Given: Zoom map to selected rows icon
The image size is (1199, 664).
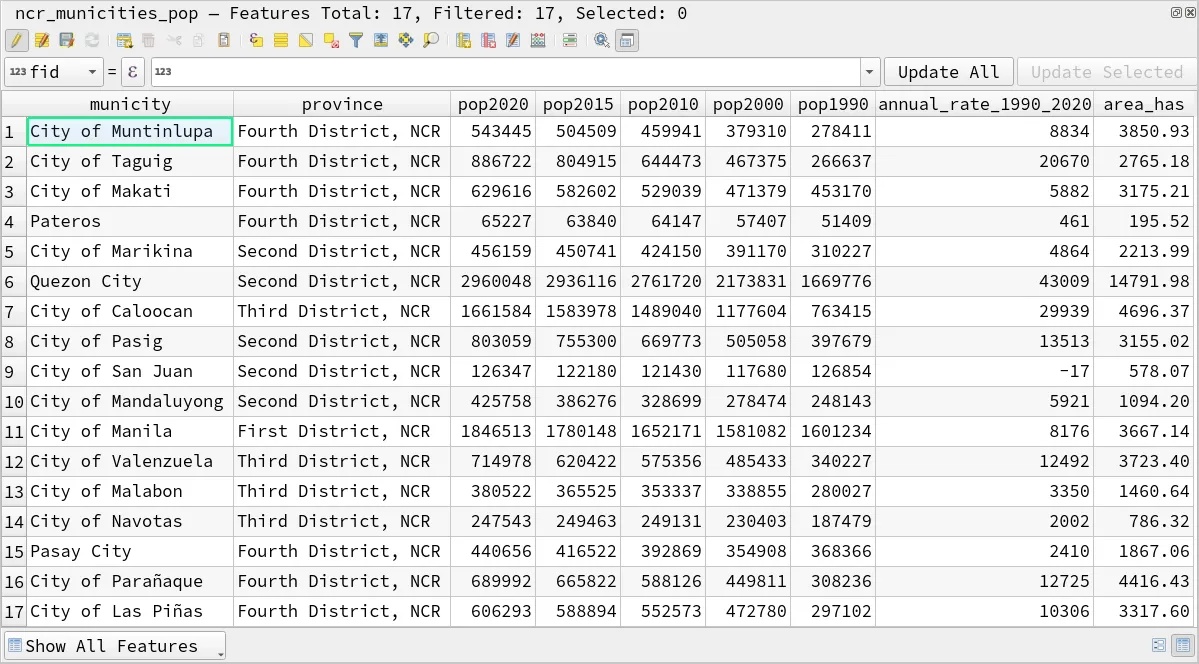Looking at the screenshot, I should tap(431, 41).
